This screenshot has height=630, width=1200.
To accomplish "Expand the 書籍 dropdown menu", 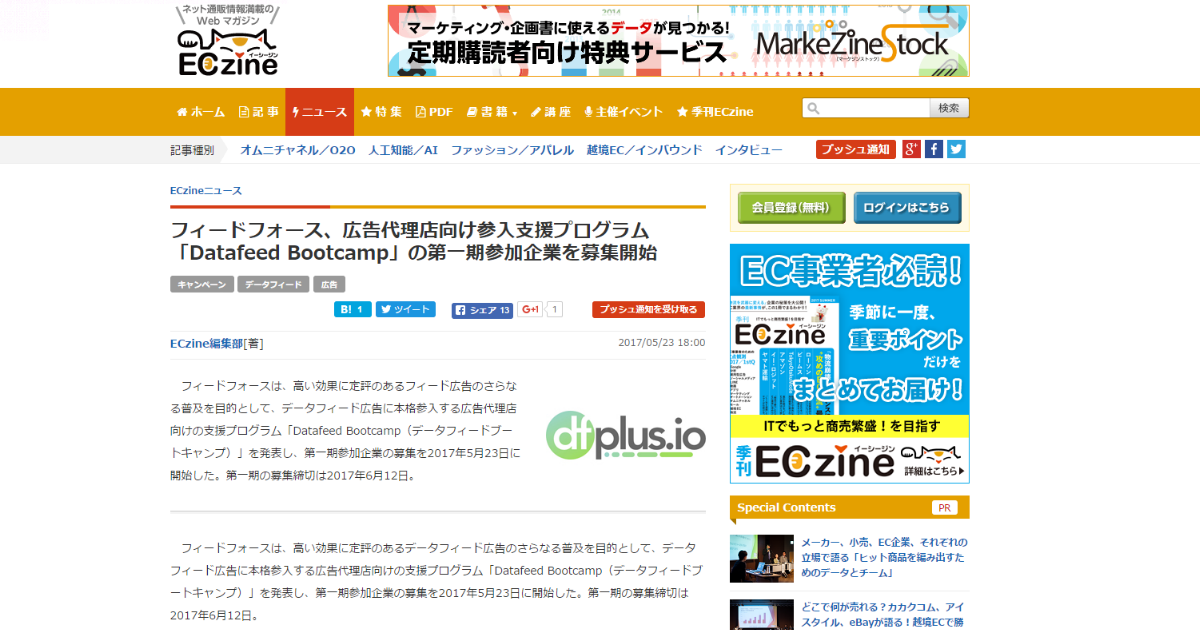I will tap(491, 112).
